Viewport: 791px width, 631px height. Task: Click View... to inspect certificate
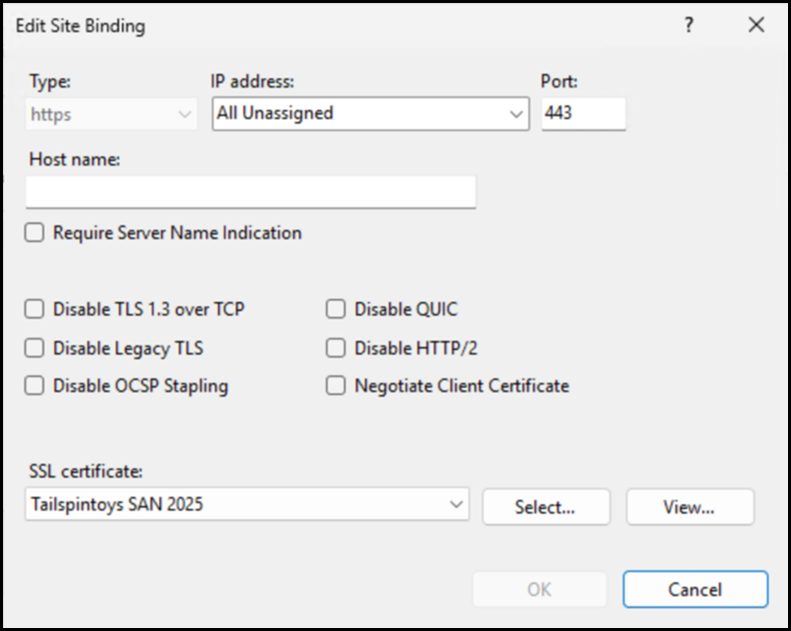tap(689, 507)
